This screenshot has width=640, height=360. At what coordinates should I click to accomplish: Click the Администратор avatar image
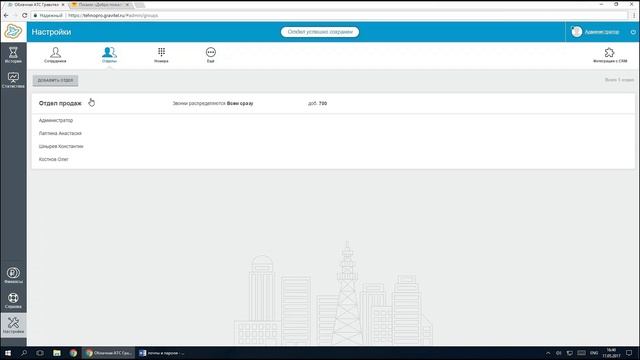576,32
